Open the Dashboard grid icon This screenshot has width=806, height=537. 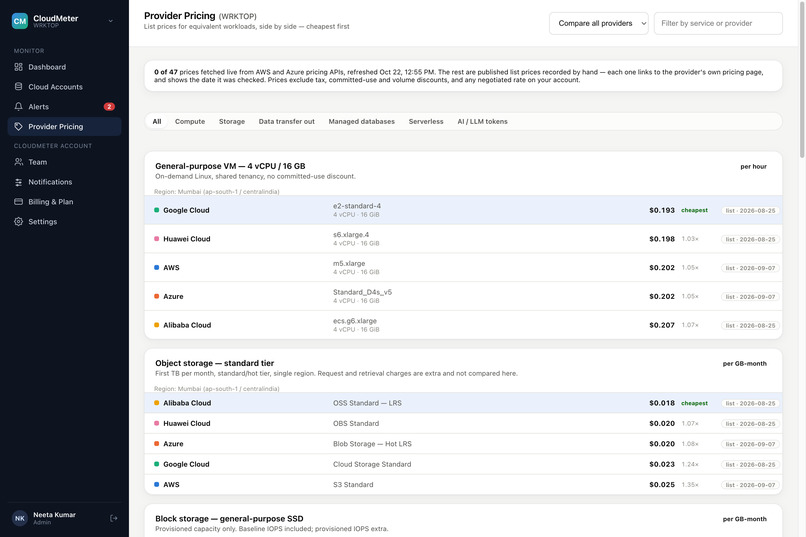click(x=19, y=67)
